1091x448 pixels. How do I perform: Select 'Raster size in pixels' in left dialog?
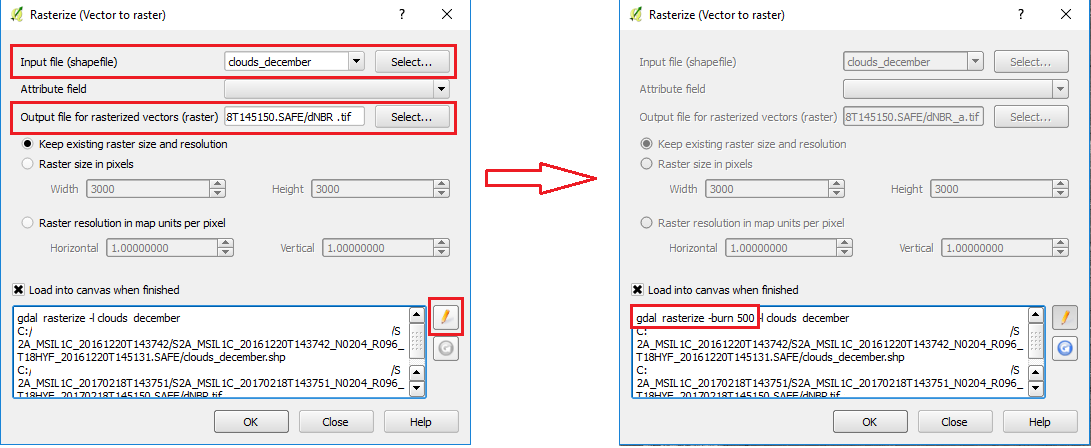pyautogui.click(x=28, y=164)
